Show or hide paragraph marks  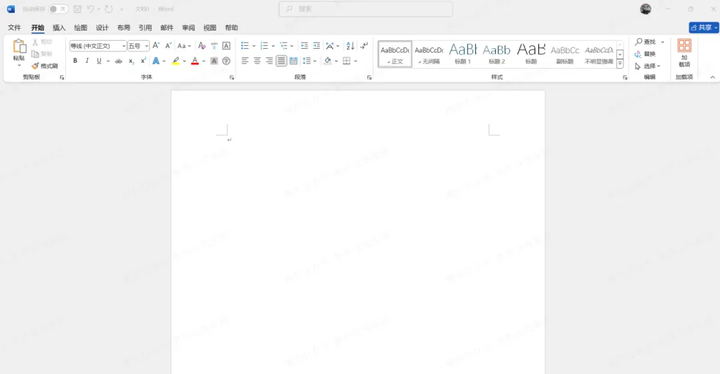pyautogui.click(x=364, y=45)
